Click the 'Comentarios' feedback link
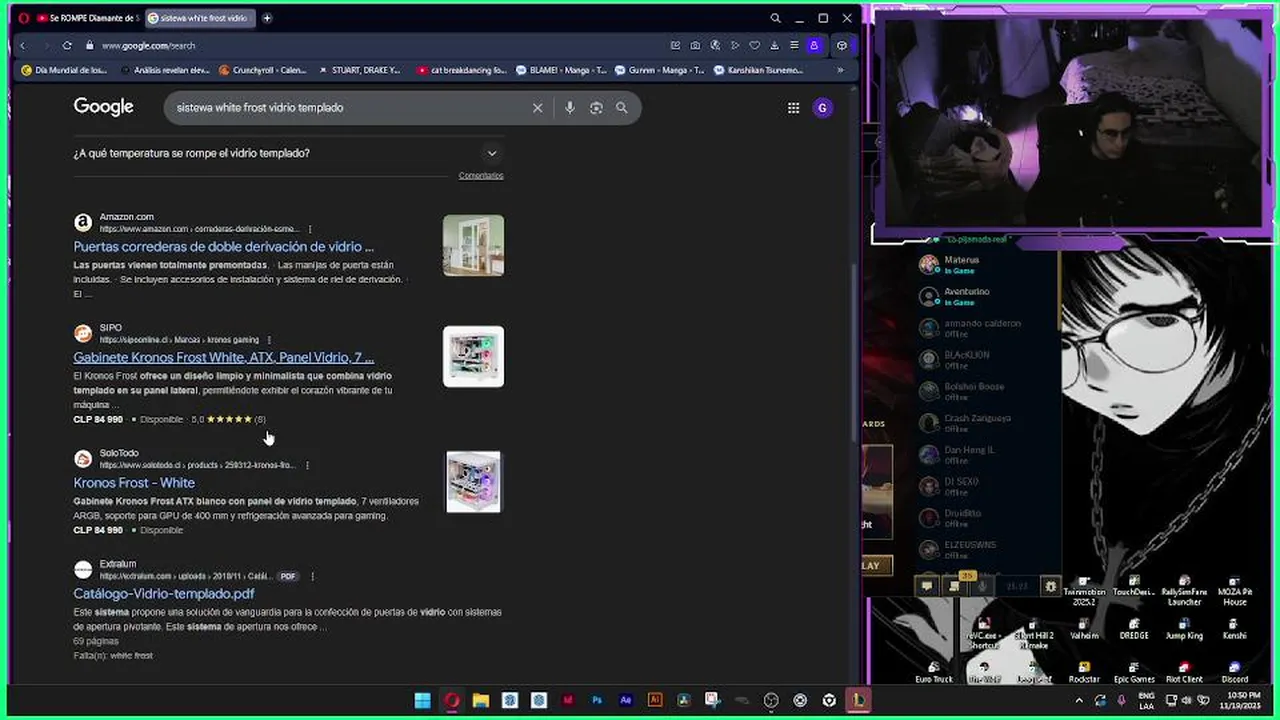 click(x=481, y=175)
